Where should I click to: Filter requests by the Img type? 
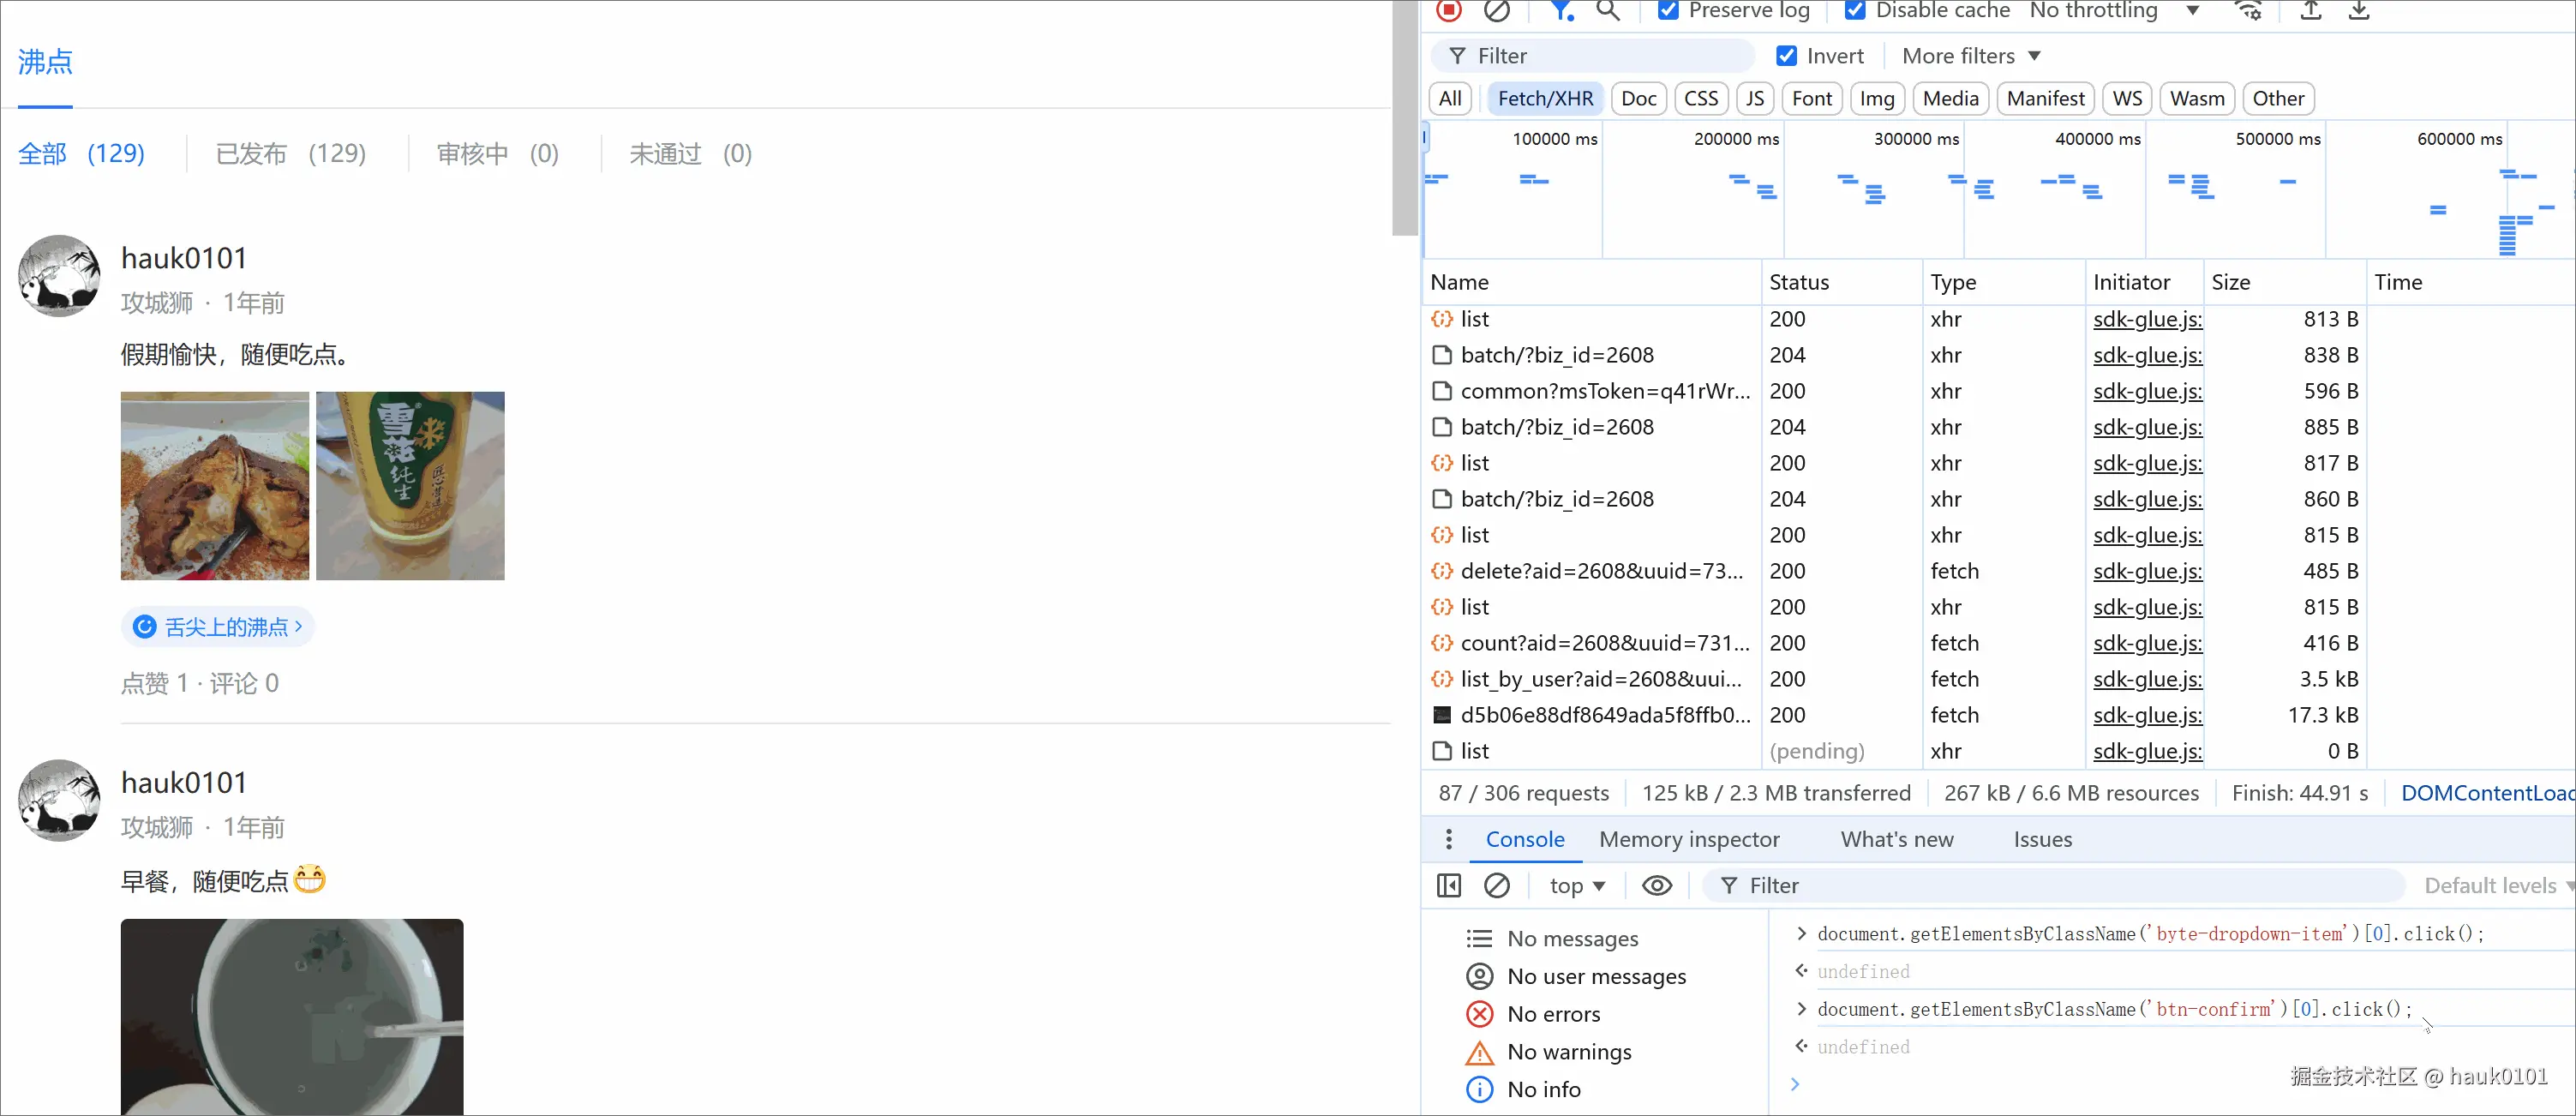1876,98
